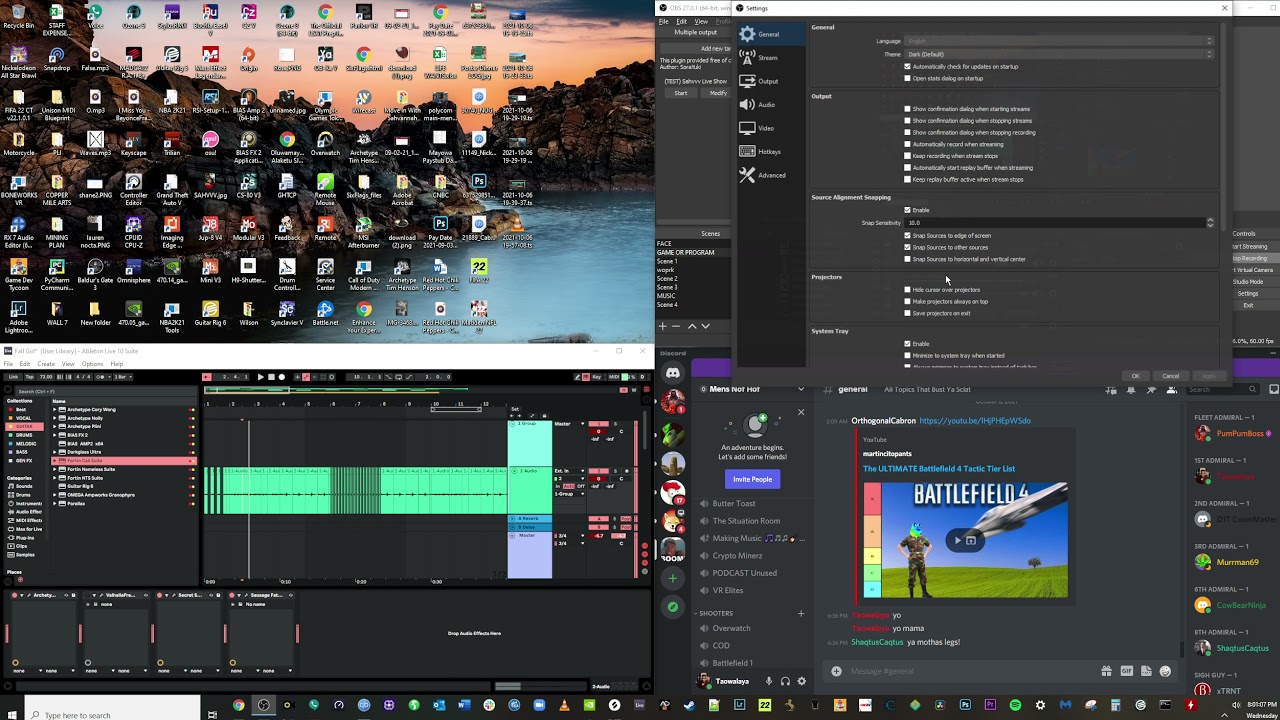Viewport: 1280px width, 720px height.
Task: Open Ext. In input dropdown on 2 Audio track
Action: tap(569, 471)
